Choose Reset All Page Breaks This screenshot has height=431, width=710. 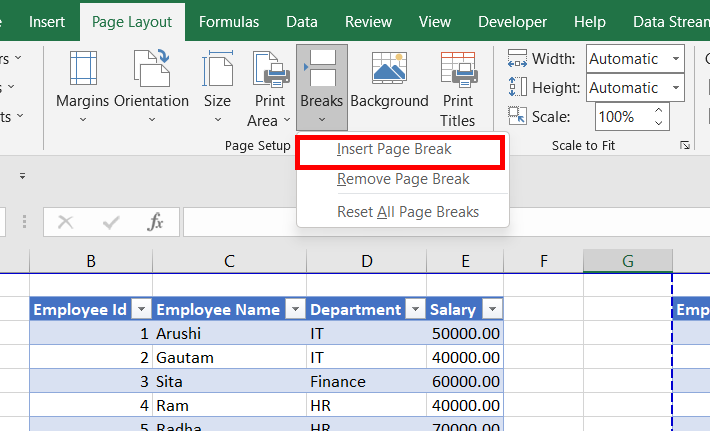pyautogui.click(x=407, y=212)
